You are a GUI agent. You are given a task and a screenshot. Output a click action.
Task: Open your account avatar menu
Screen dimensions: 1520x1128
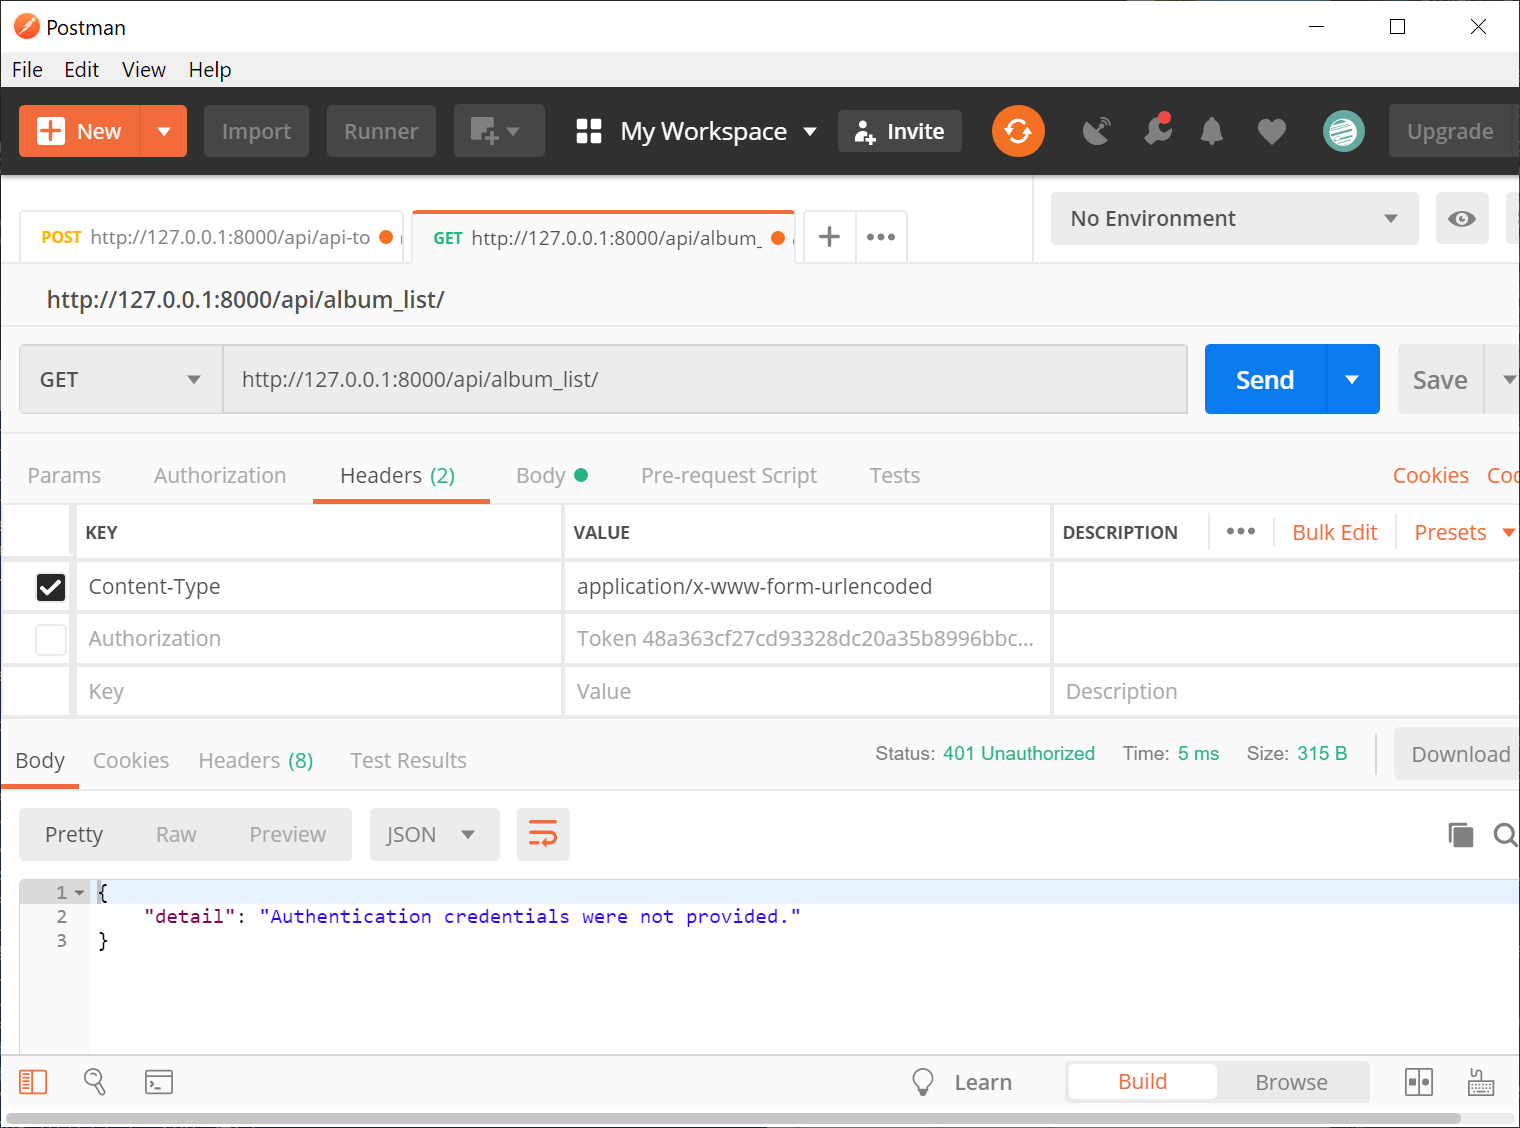(x=1344, y=131)
